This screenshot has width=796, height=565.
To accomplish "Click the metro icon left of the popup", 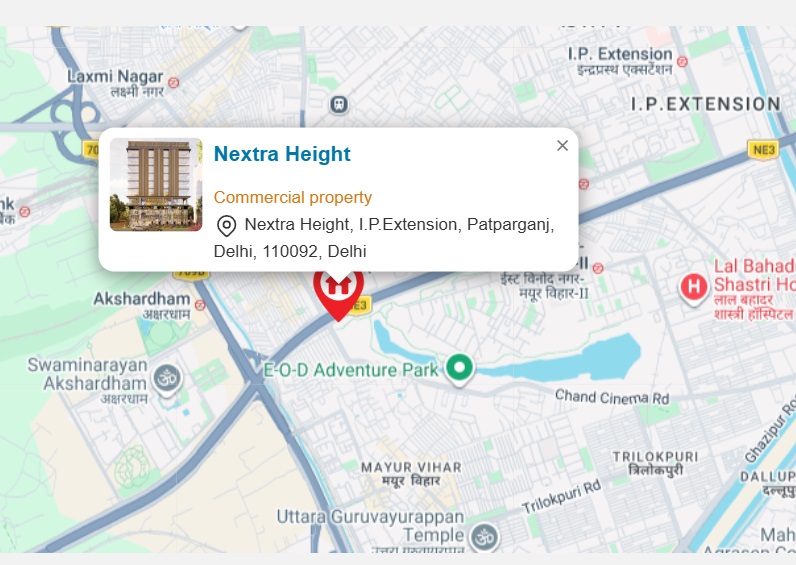I will (x=24, y=211).
